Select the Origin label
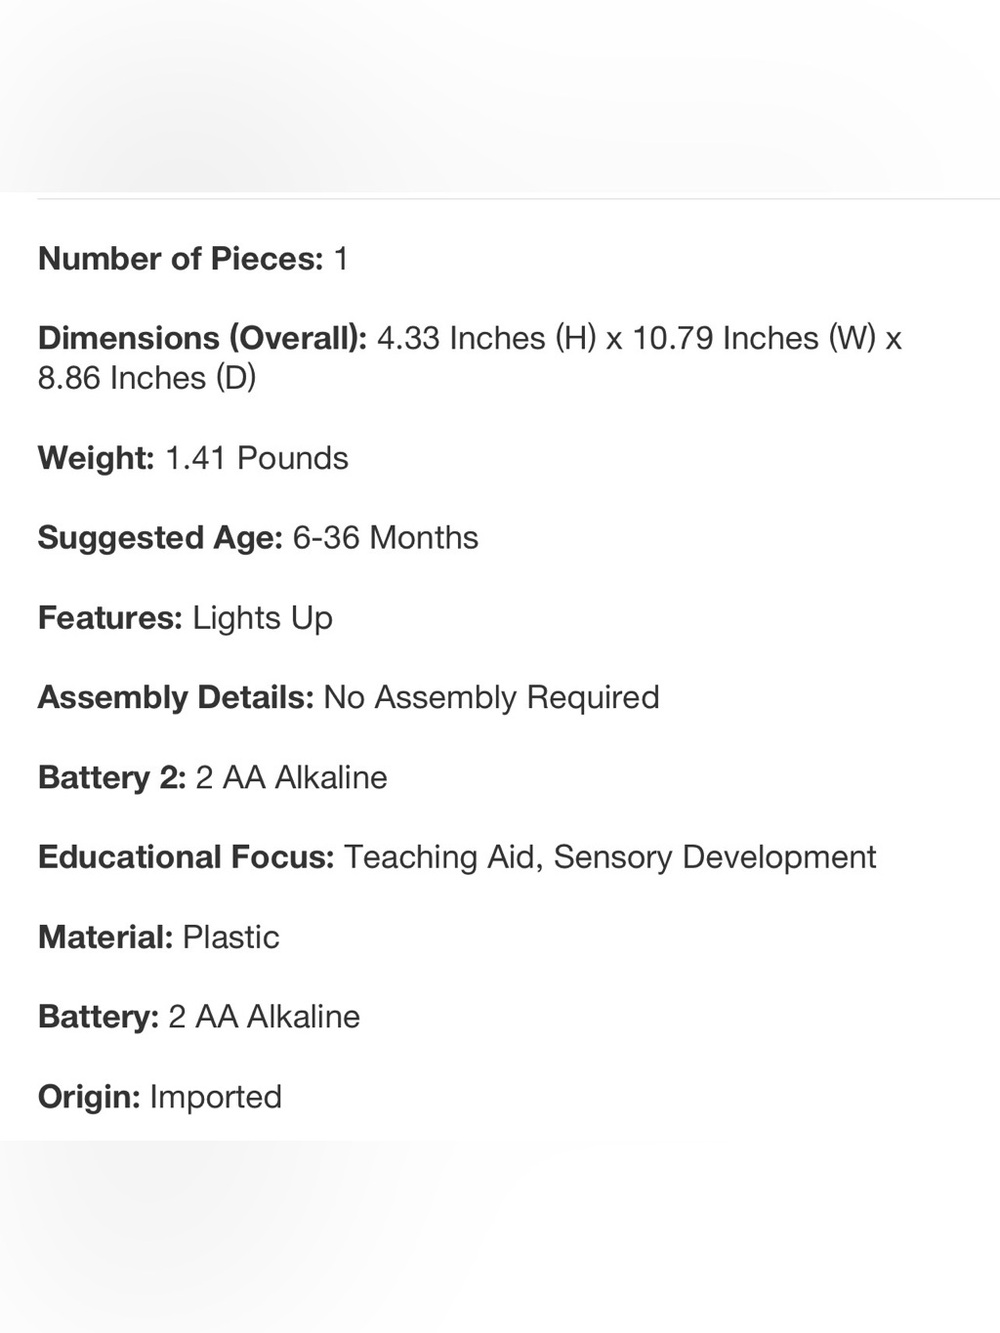 89,1097
